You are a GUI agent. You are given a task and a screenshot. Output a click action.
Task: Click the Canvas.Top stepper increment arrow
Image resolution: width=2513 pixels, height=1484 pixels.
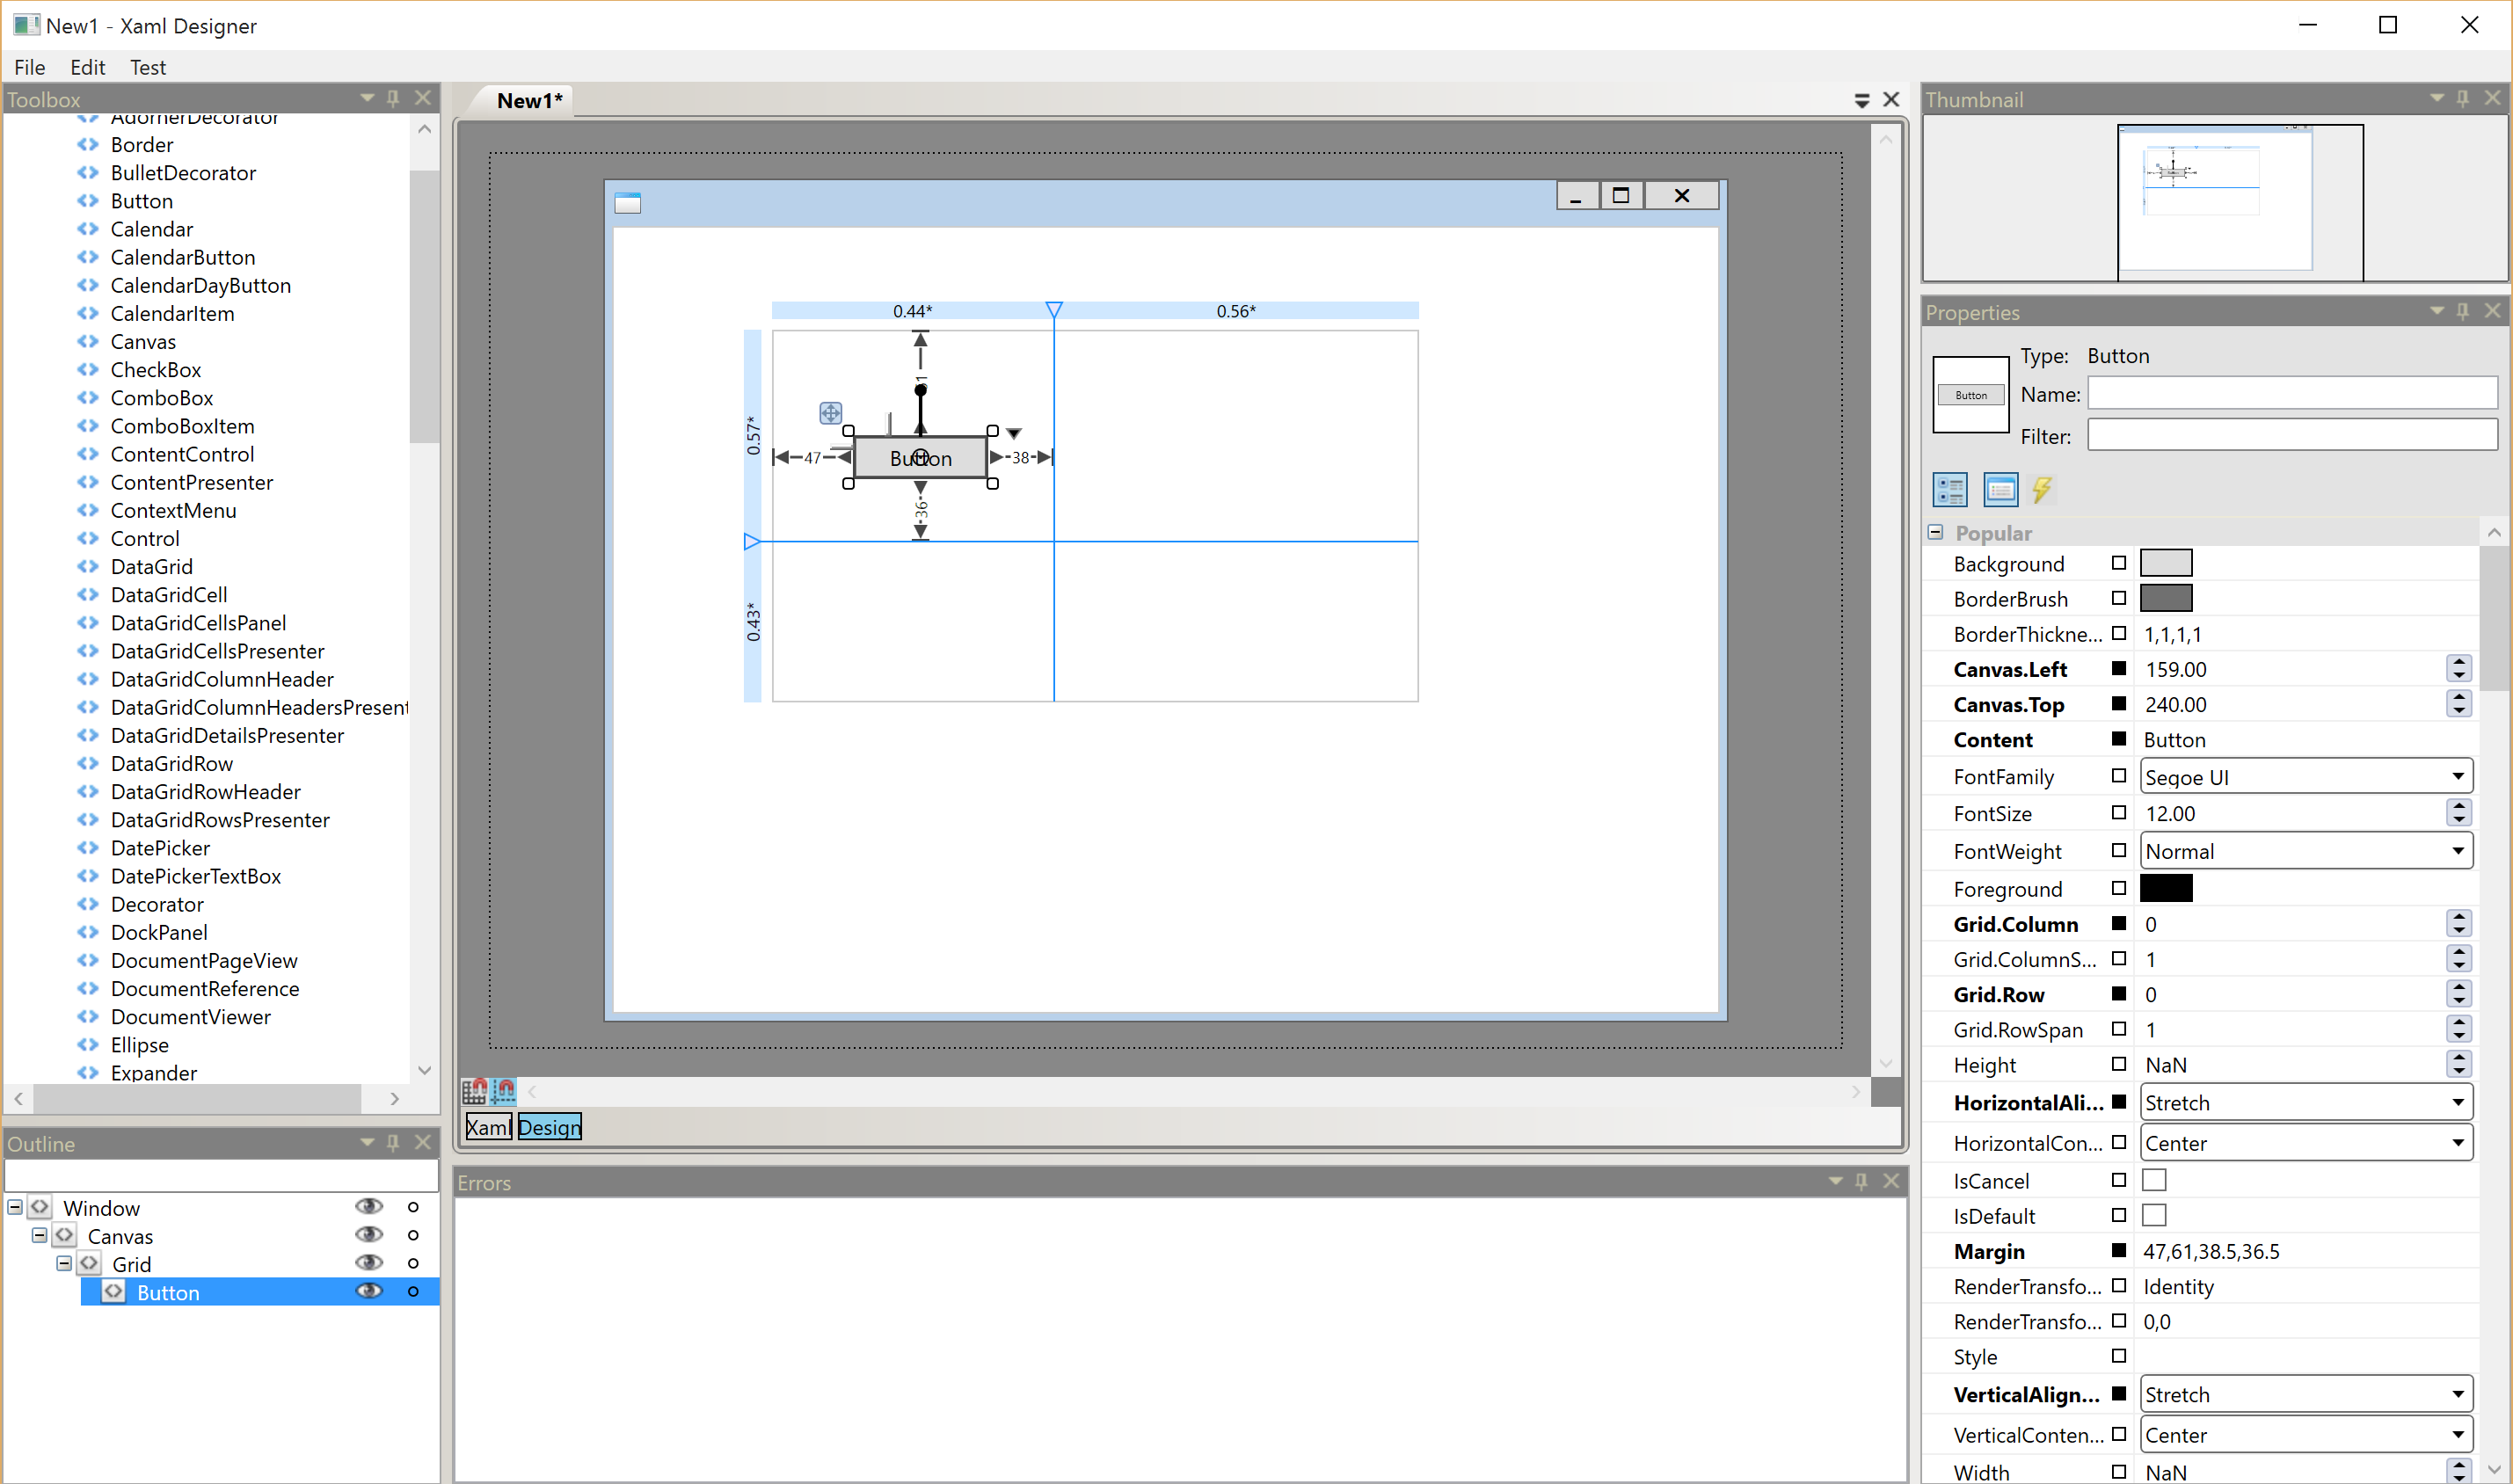[x=2460, y=696]
